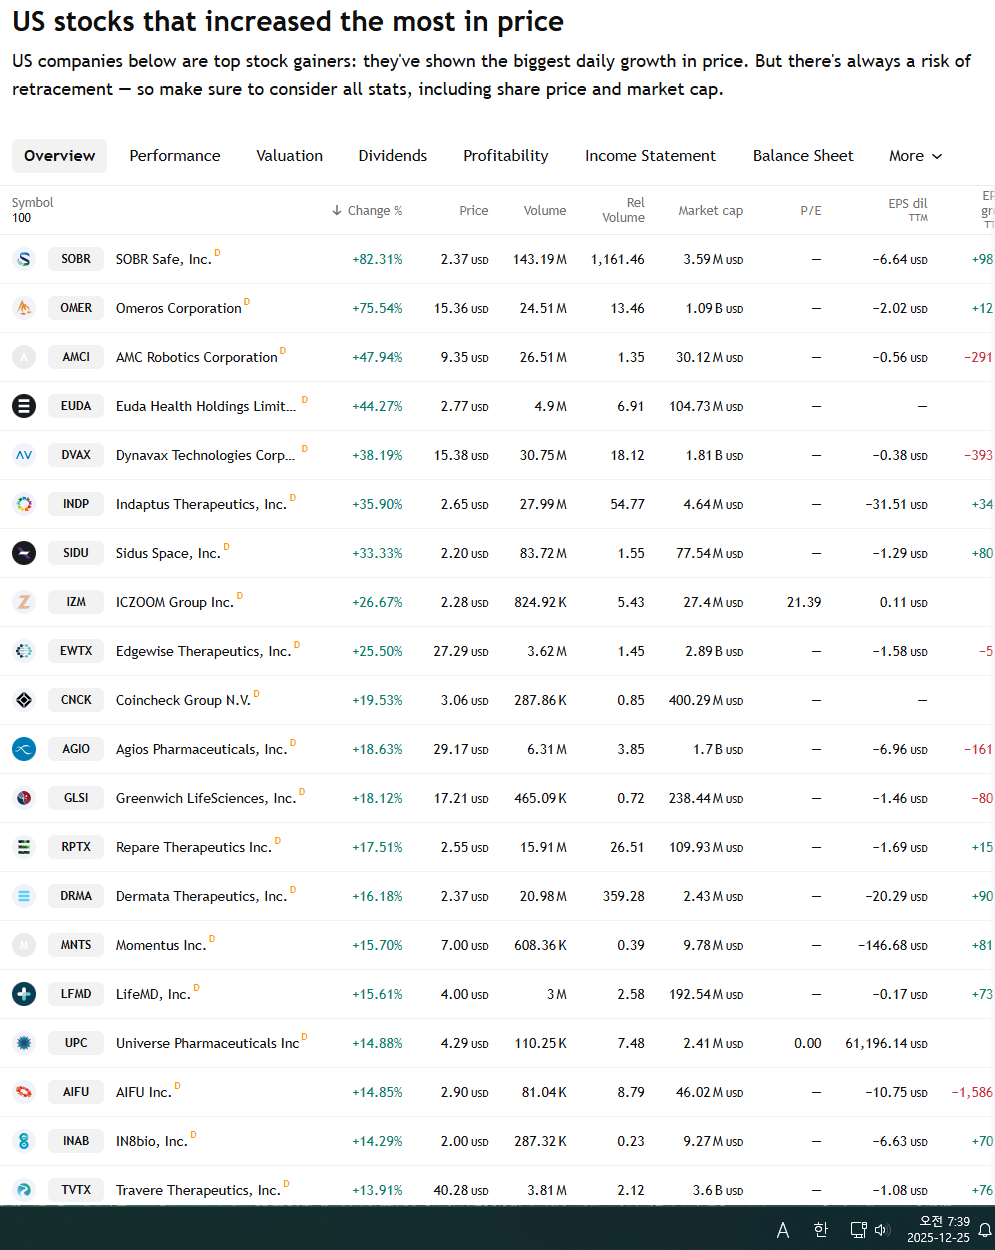995x1250 pixels.
Task: Click the 61,196.14 EPS value for UPC
Action: point(886,1043)
